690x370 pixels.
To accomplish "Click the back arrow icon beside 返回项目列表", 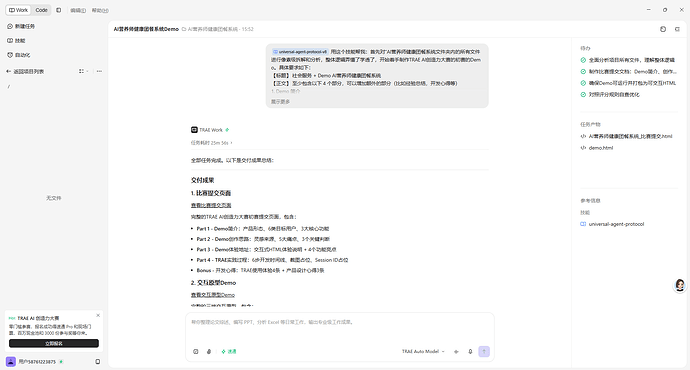I will coord(8,71).
